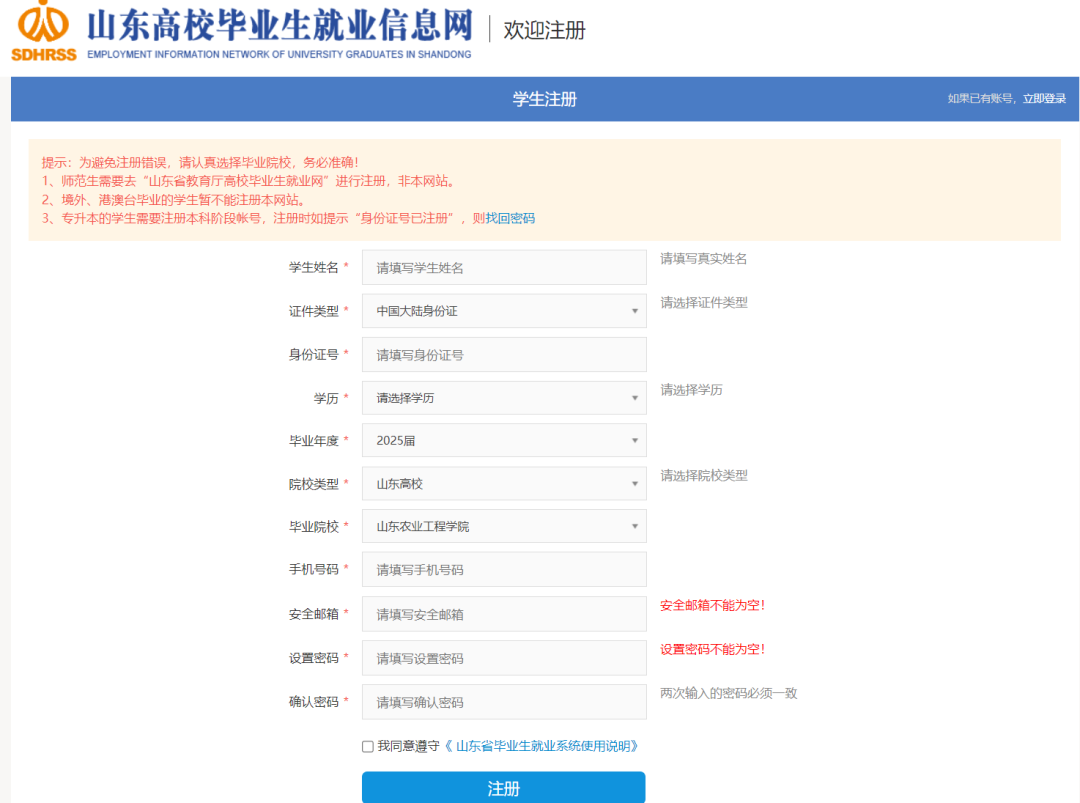
Task: Click the 手机号码 input field
Action: [x=504, y=570]
